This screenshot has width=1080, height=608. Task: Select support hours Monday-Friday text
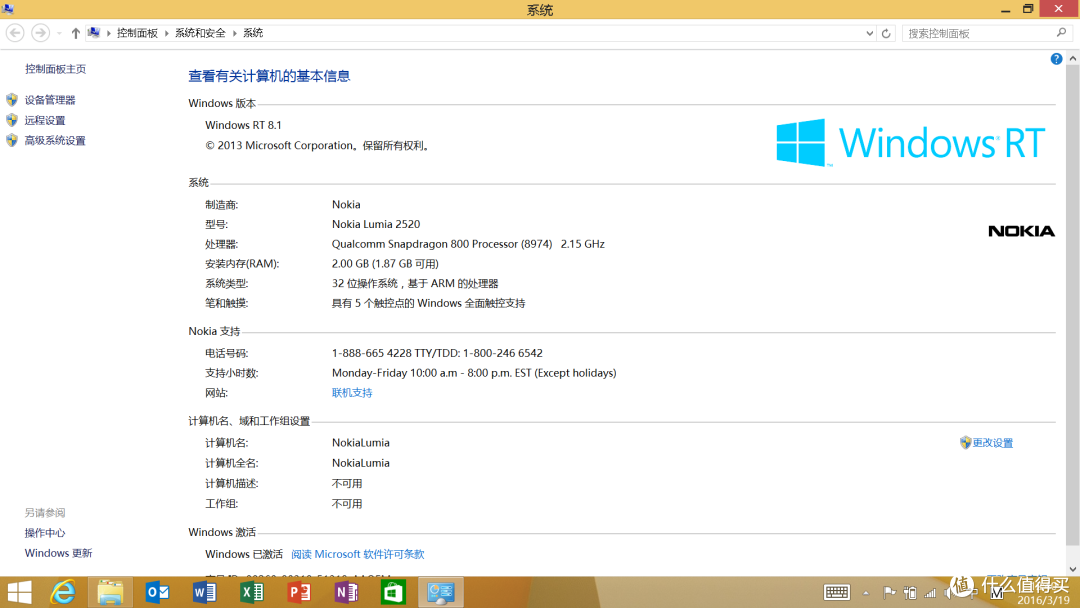474,373
